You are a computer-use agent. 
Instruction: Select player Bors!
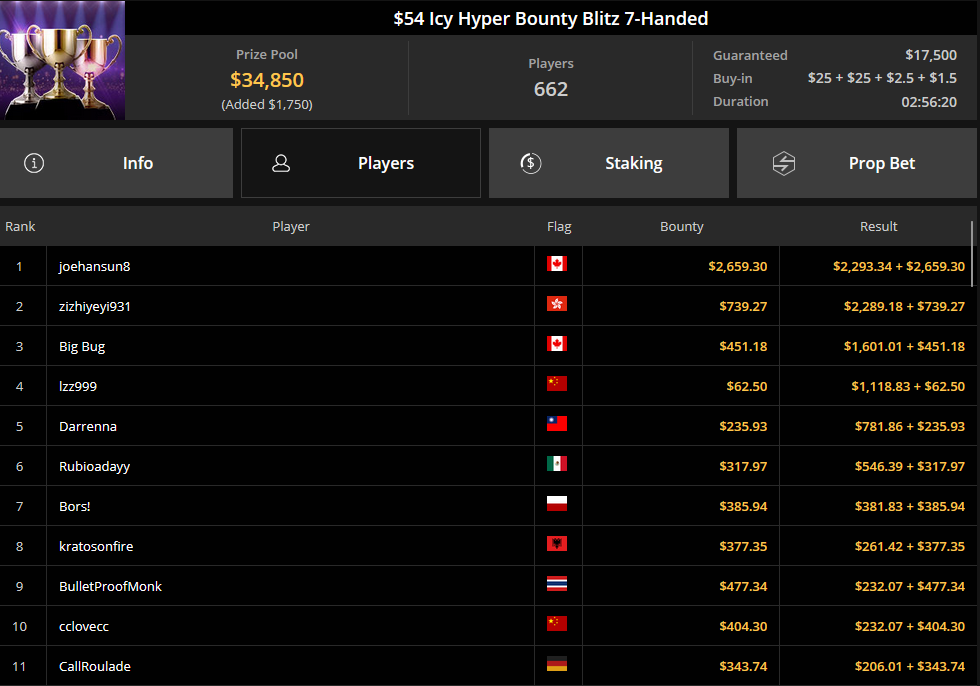(74, 506)
